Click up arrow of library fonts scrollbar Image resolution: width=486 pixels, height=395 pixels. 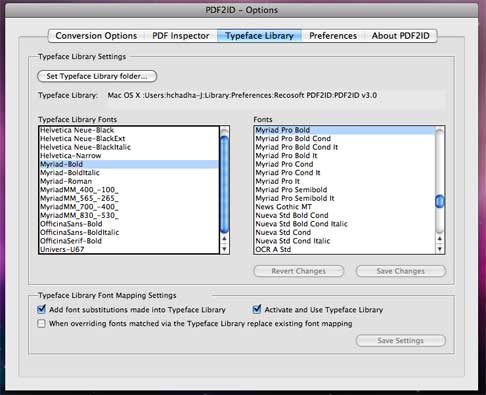[225, 239]
